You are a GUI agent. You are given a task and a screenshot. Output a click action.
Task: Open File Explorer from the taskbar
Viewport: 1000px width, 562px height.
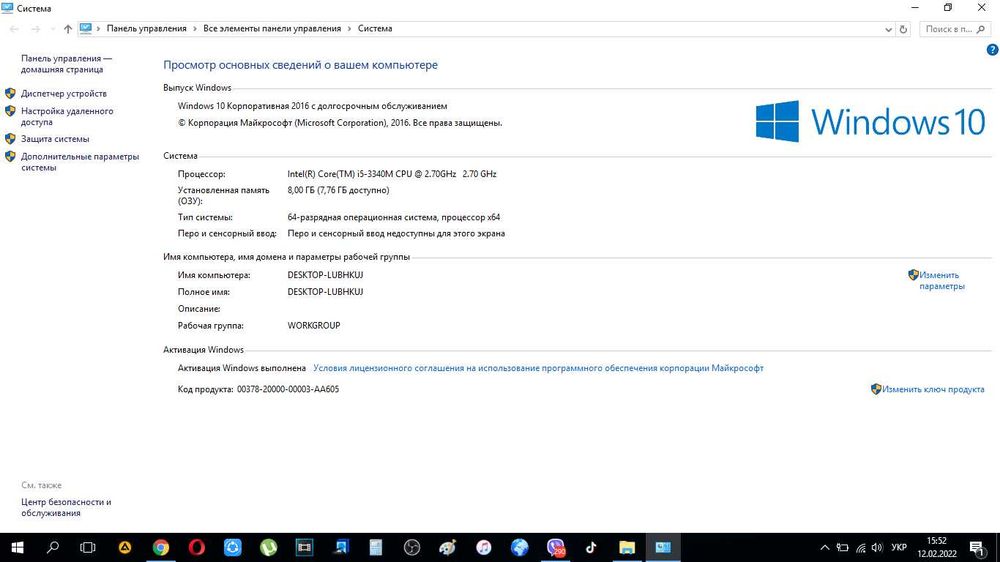(x=627, y=547)
